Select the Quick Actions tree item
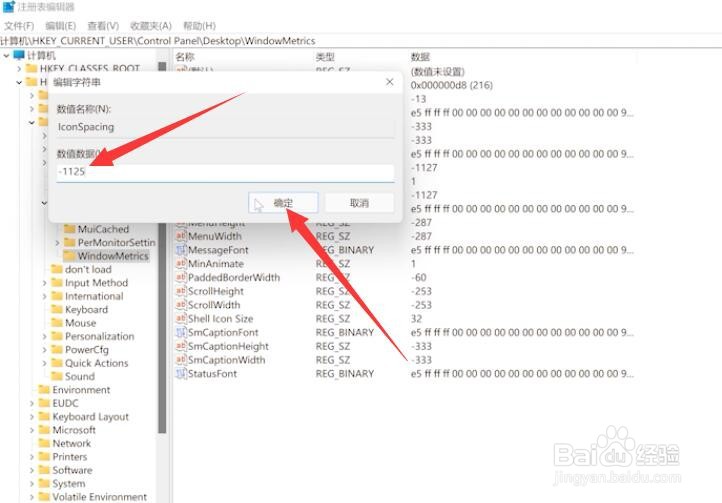Screen dimensions: 722x503 click(x=97, y=363)
